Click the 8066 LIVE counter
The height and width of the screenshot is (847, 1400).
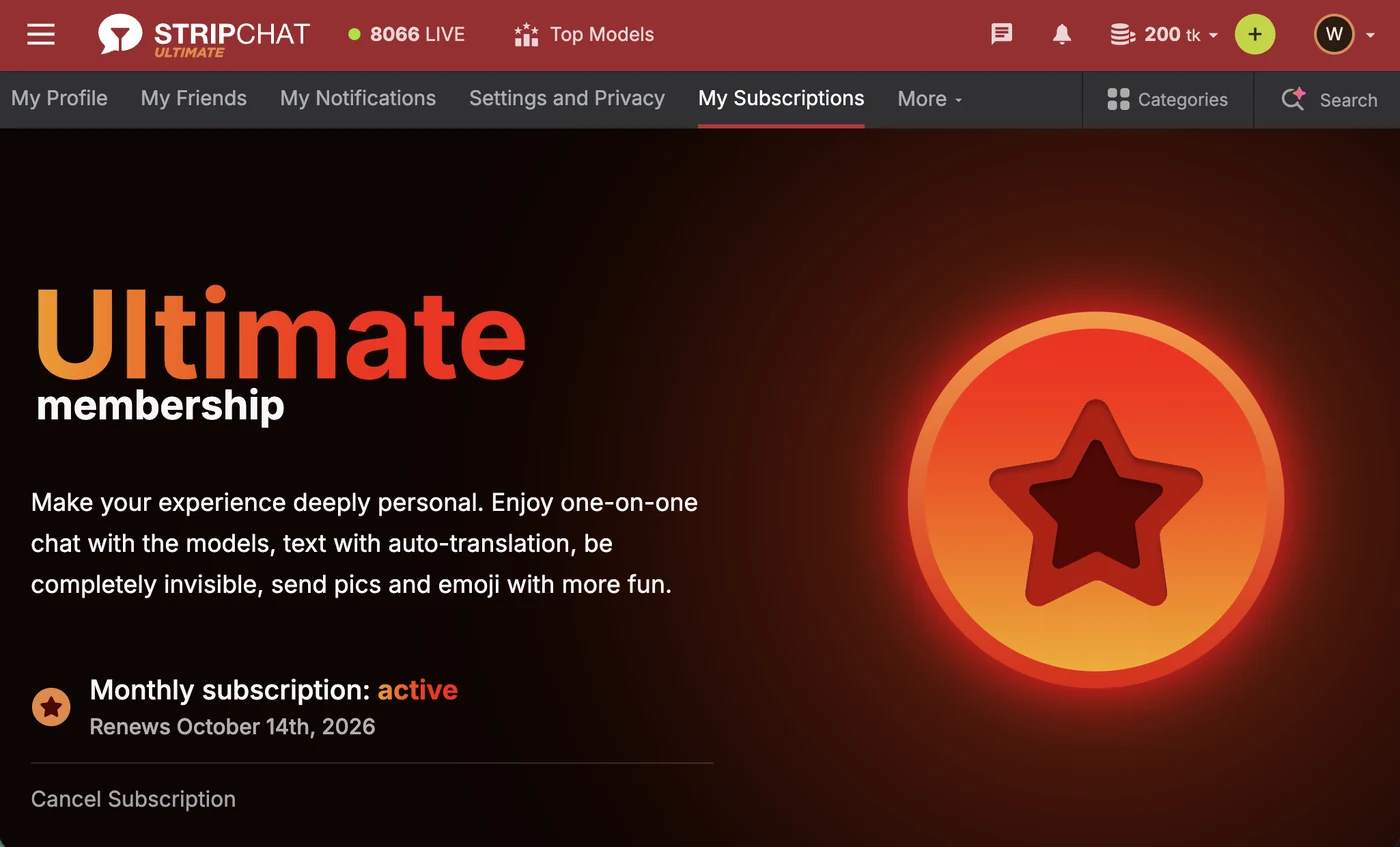(x=406, y=34)
